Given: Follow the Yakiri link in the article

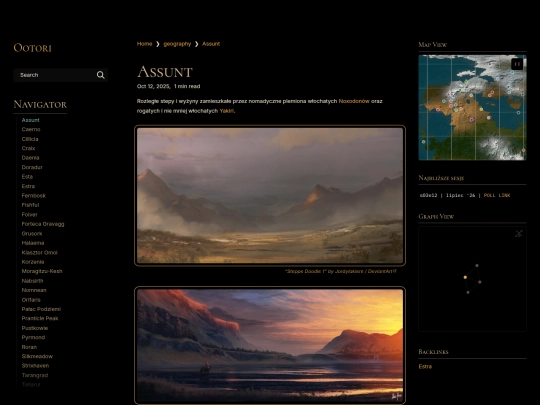Looking at the screenshot, I should coord(227,111).
